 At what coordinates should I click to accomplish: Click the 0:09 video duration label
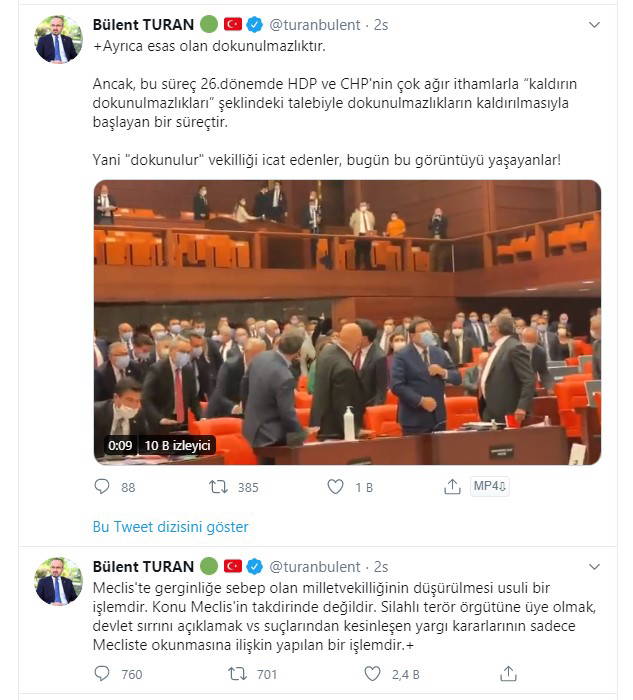click(120, 445)
